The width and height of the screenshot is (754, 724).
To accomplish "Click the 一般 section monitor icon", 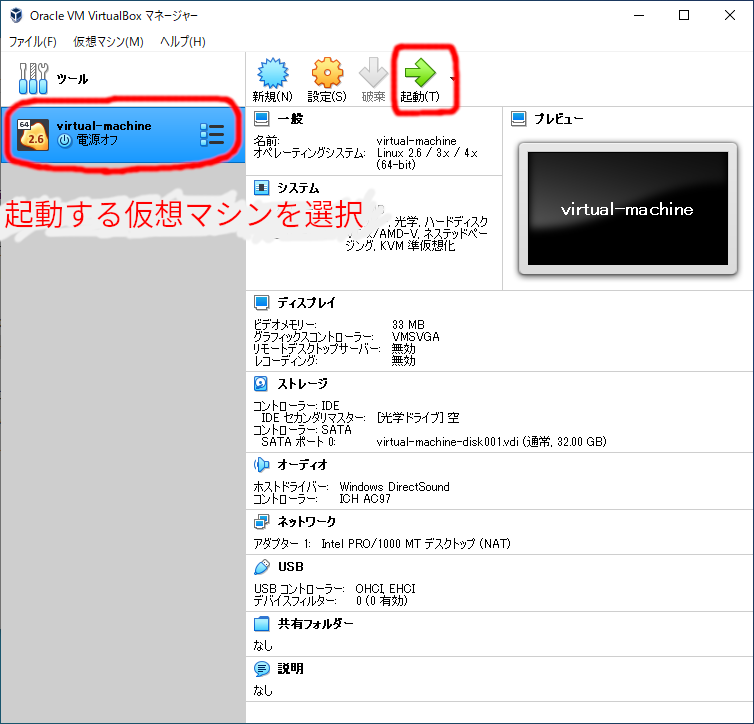I will tap(262, 119).
